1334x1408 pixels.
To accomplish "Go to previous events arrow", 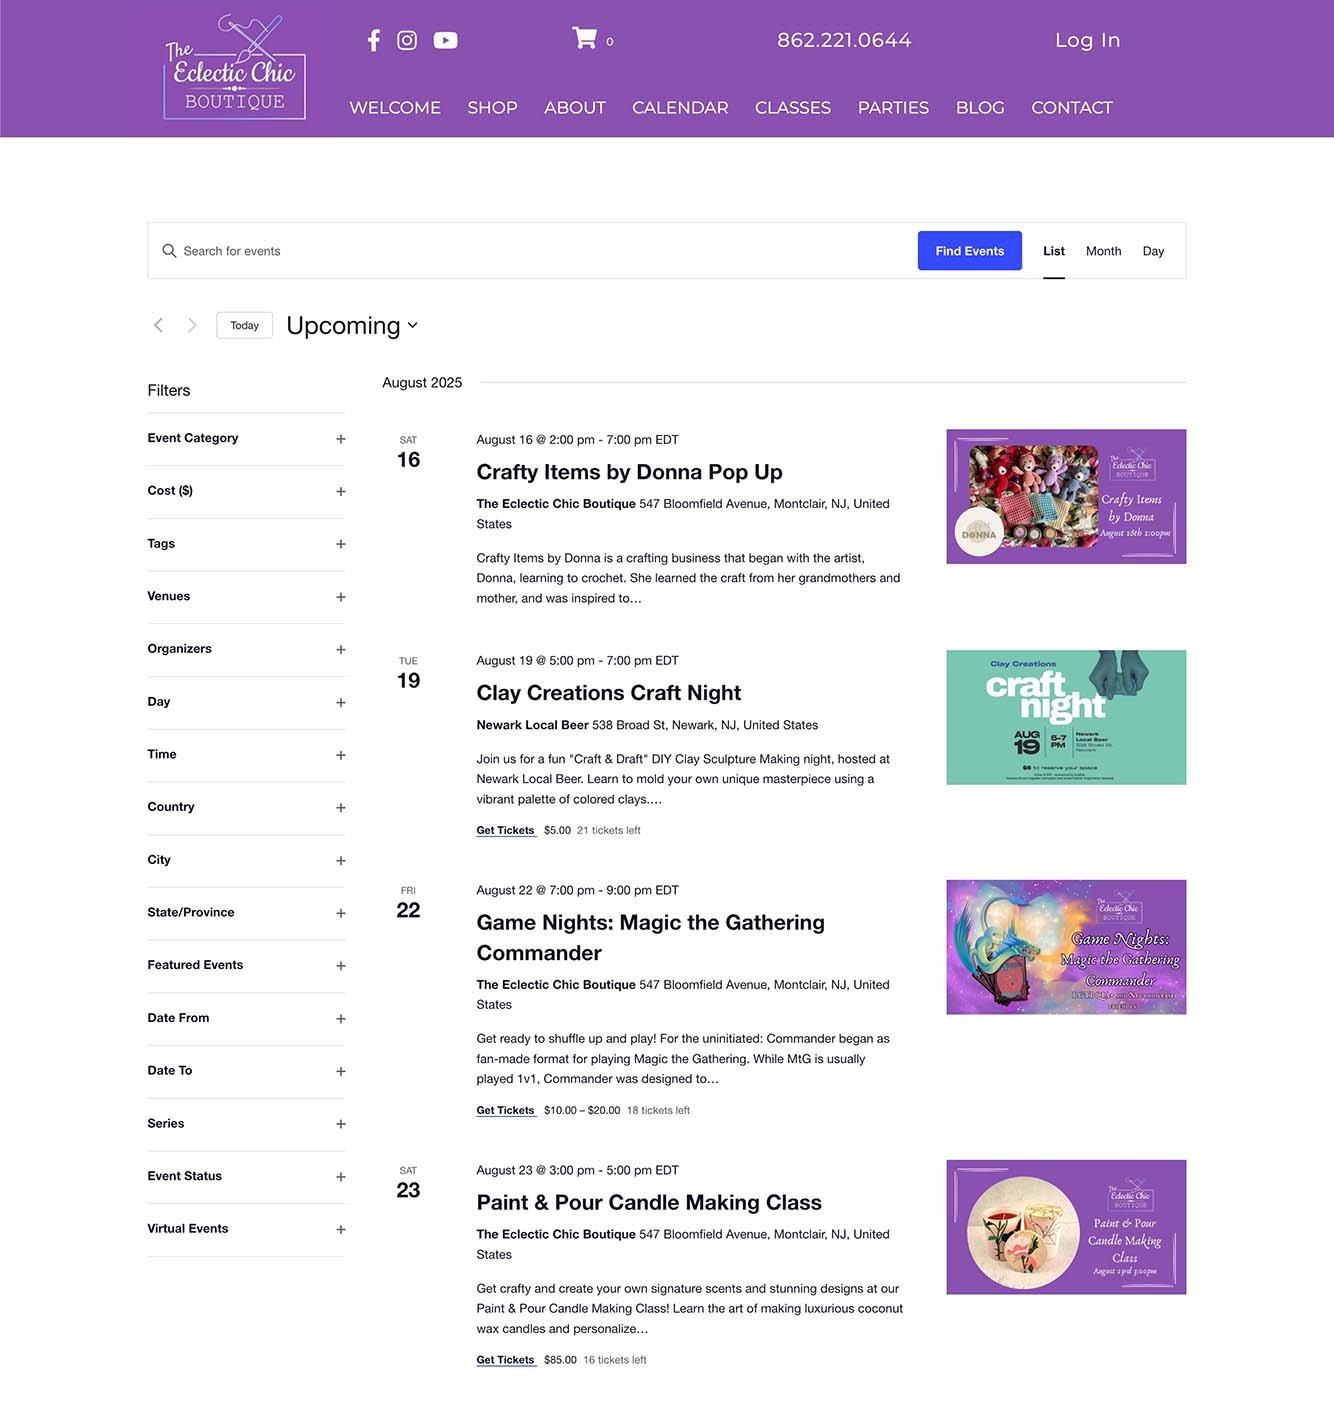I will tap(158, 326).
